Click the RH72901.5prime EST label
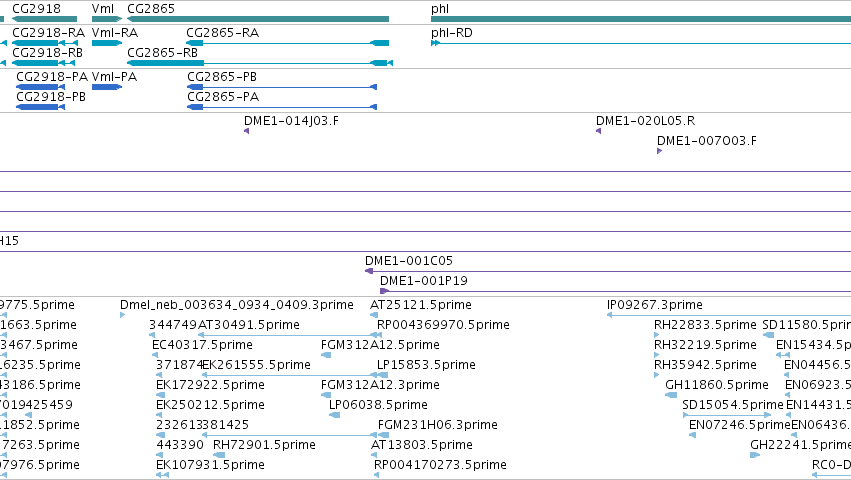The image size is (851, 480). 264,445
